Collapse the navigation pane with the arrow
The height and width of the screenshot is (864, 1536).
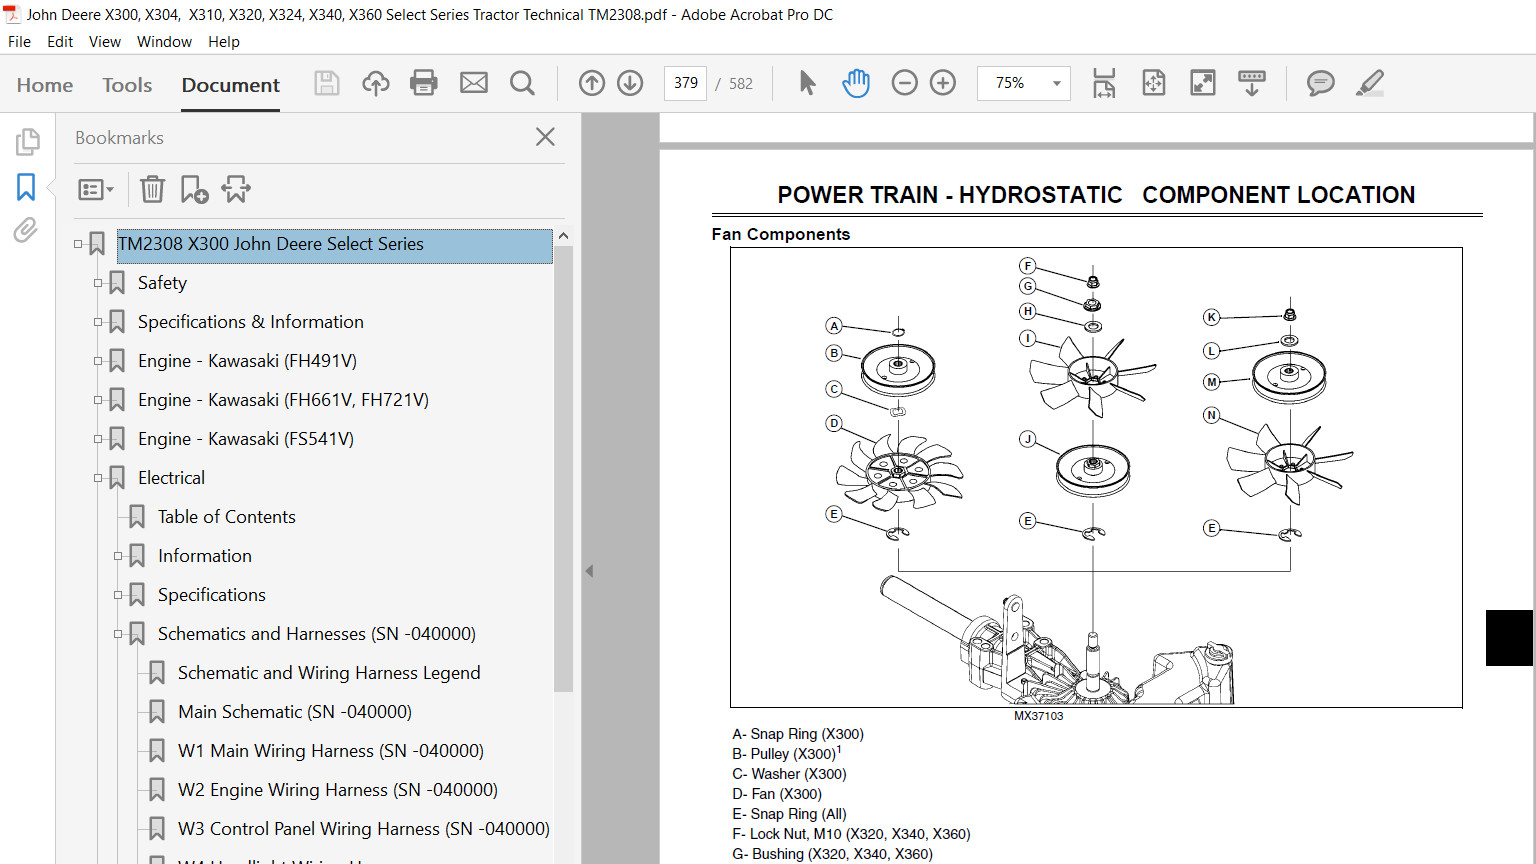tap(589, 571)
